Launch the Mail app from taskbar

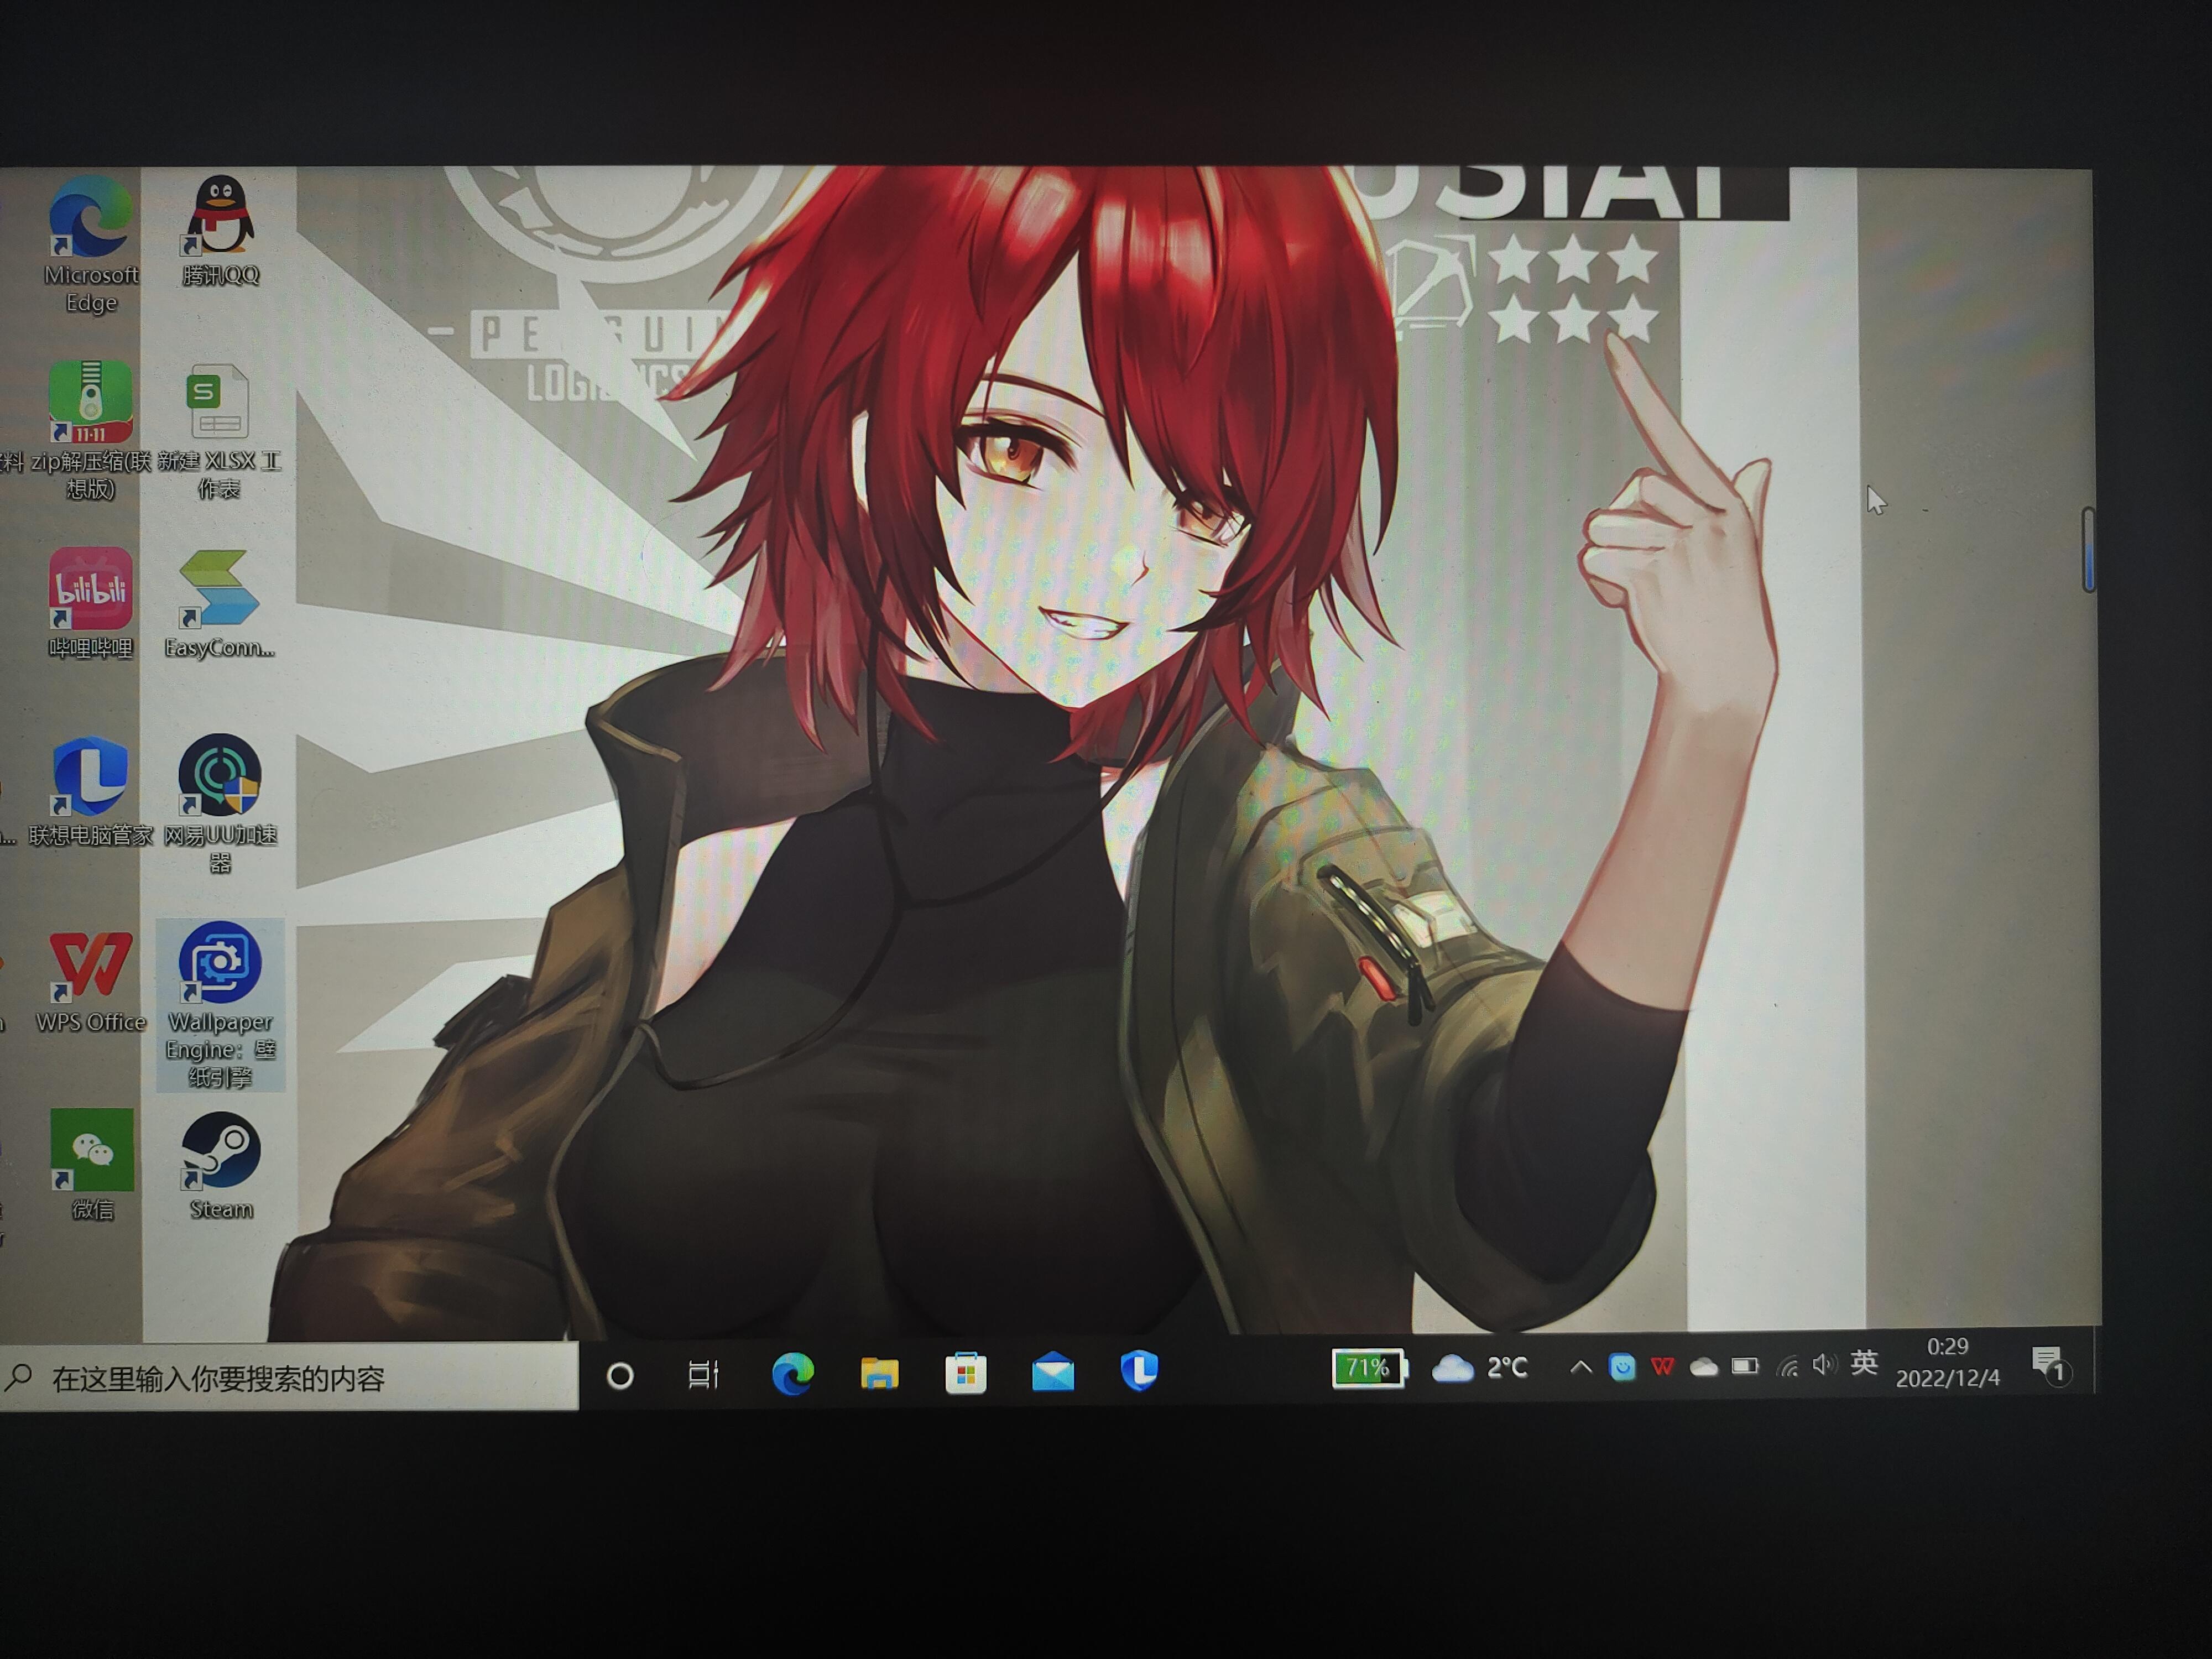1053,1372
